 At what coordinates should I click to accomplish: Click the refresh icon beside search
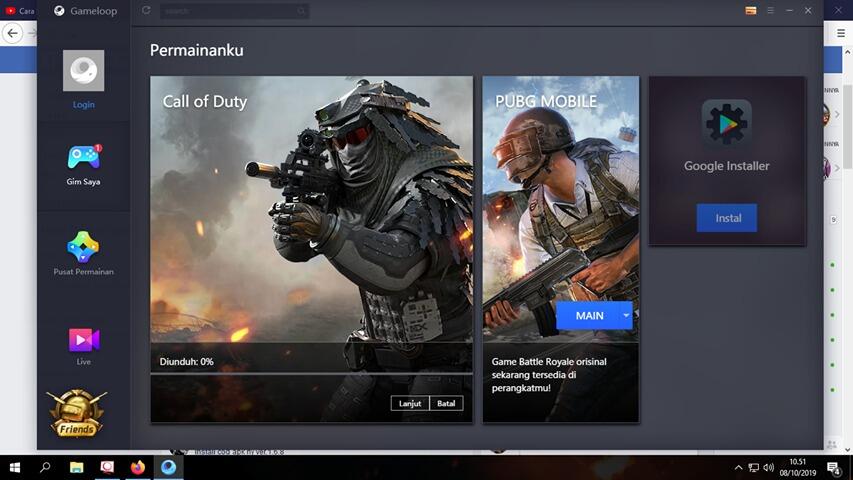tap(146, 10)
